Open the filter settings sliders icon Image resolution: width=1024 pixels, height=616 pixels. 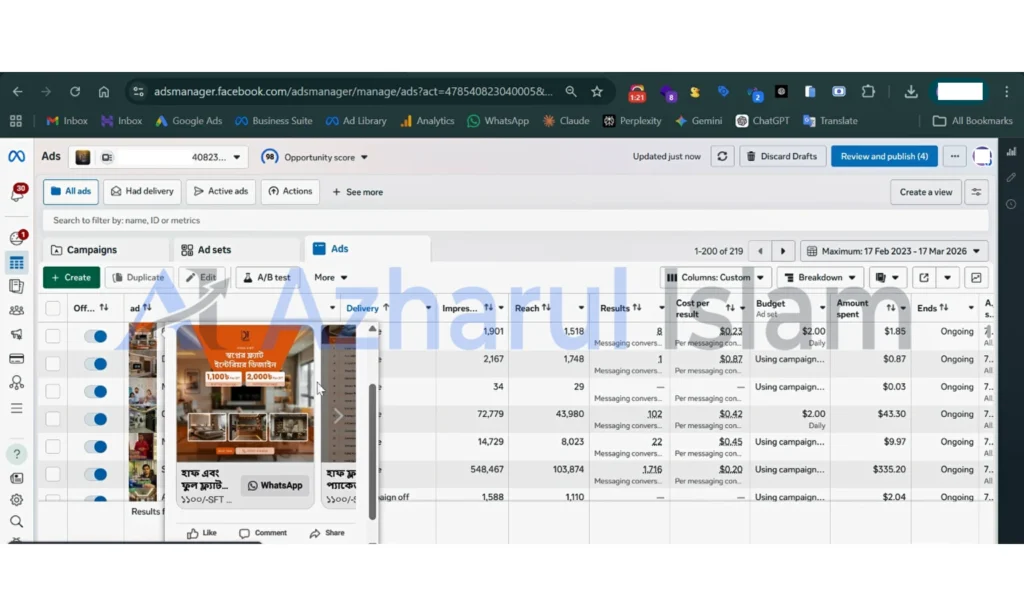click(x=976, y=192)
